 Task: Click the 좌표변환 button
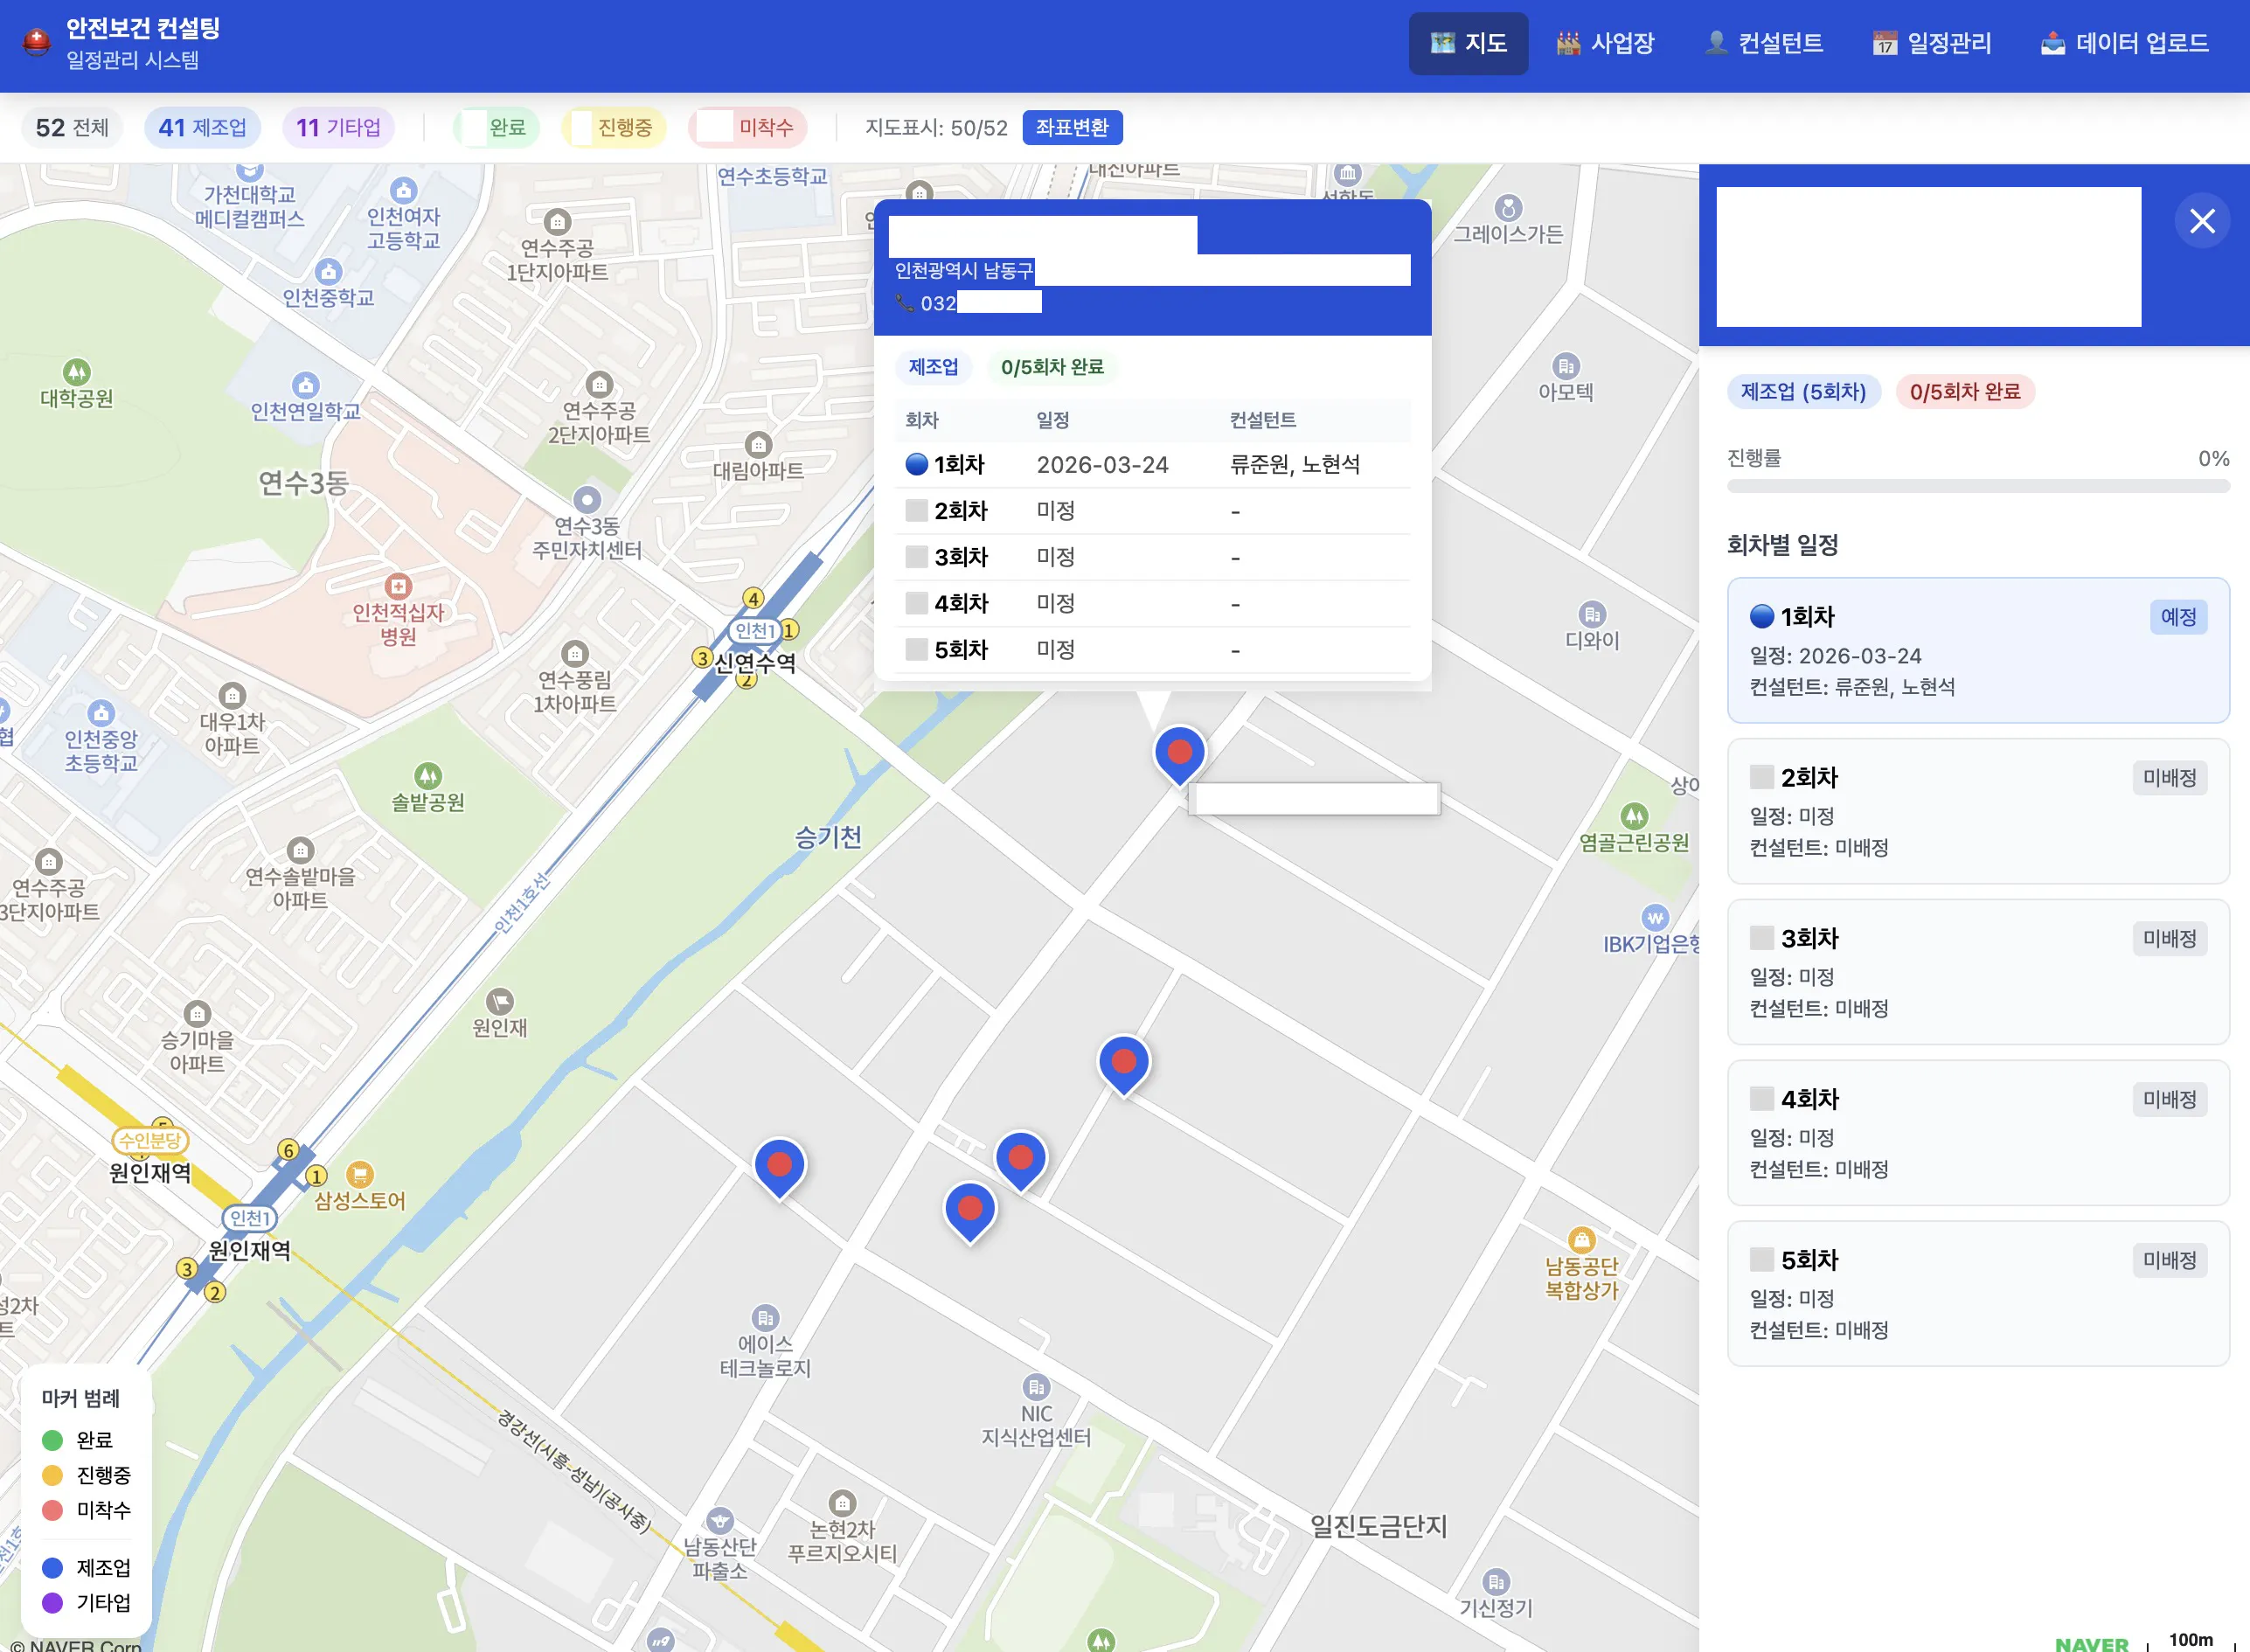click(1072, 127)
